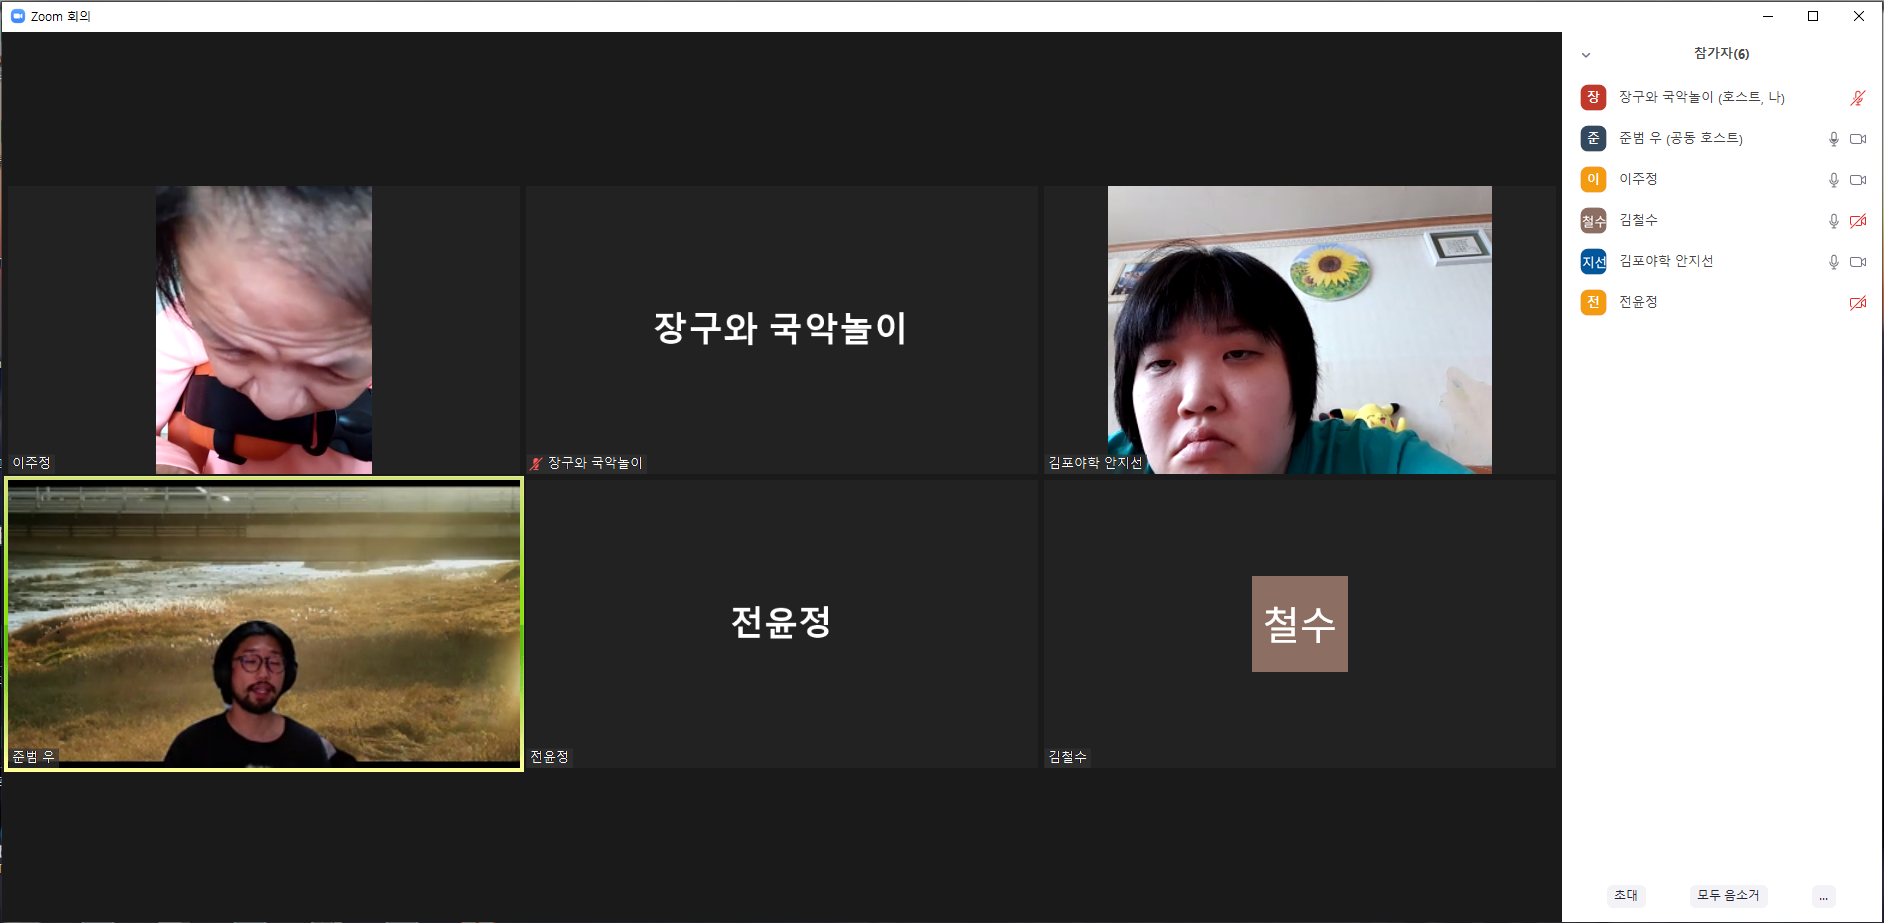
Task: Click the Zoom logo in title bar
Action: pos(17,16)
